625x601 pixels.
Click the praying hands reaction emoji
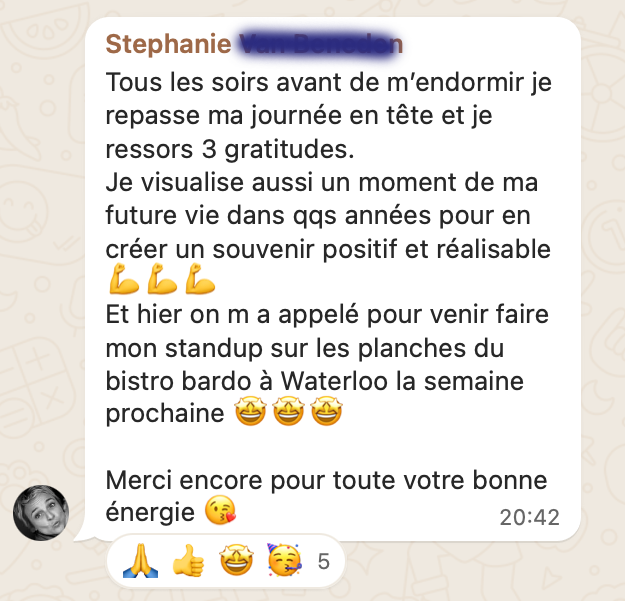coord(140,561)
